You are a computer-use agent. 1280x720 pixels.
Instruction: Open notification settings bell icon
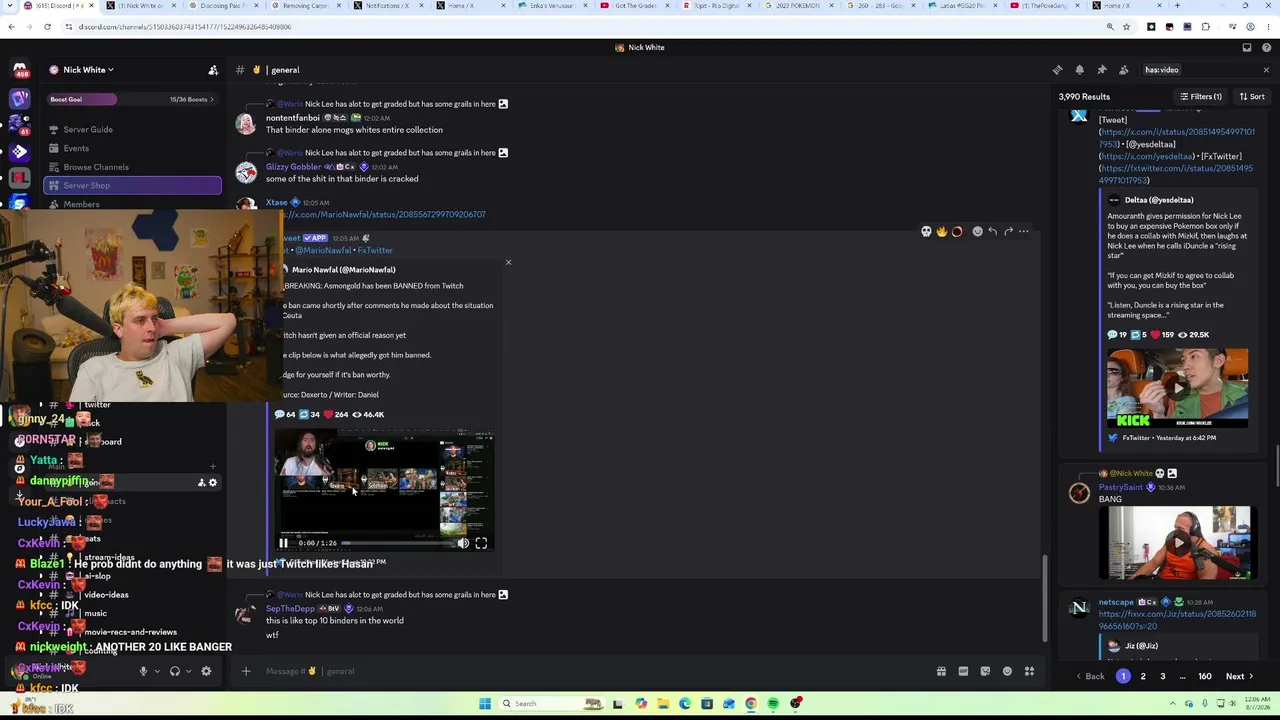[x=1080, y=70]
